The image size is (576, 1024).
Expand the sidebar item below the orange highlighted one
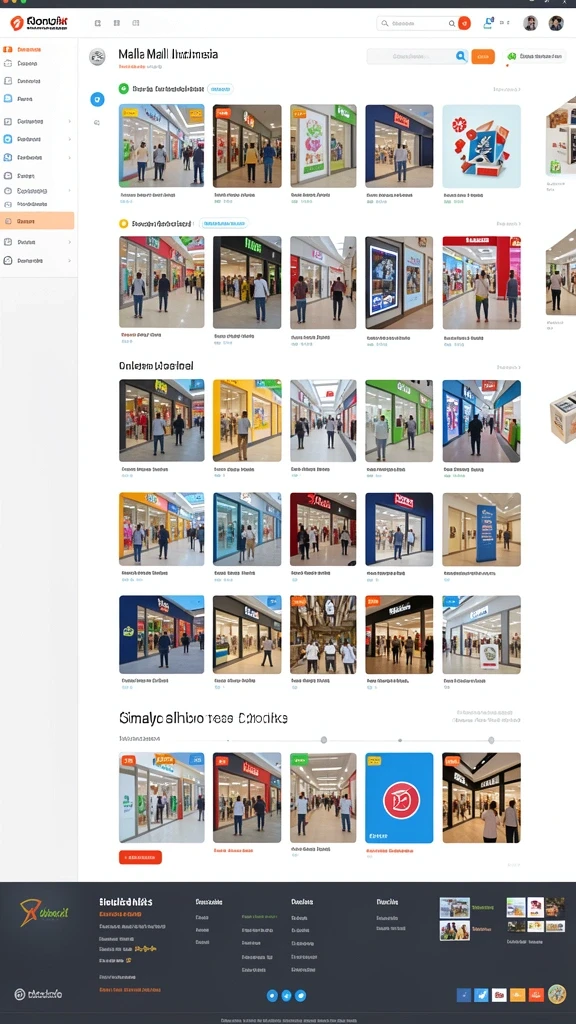[38, 242]
